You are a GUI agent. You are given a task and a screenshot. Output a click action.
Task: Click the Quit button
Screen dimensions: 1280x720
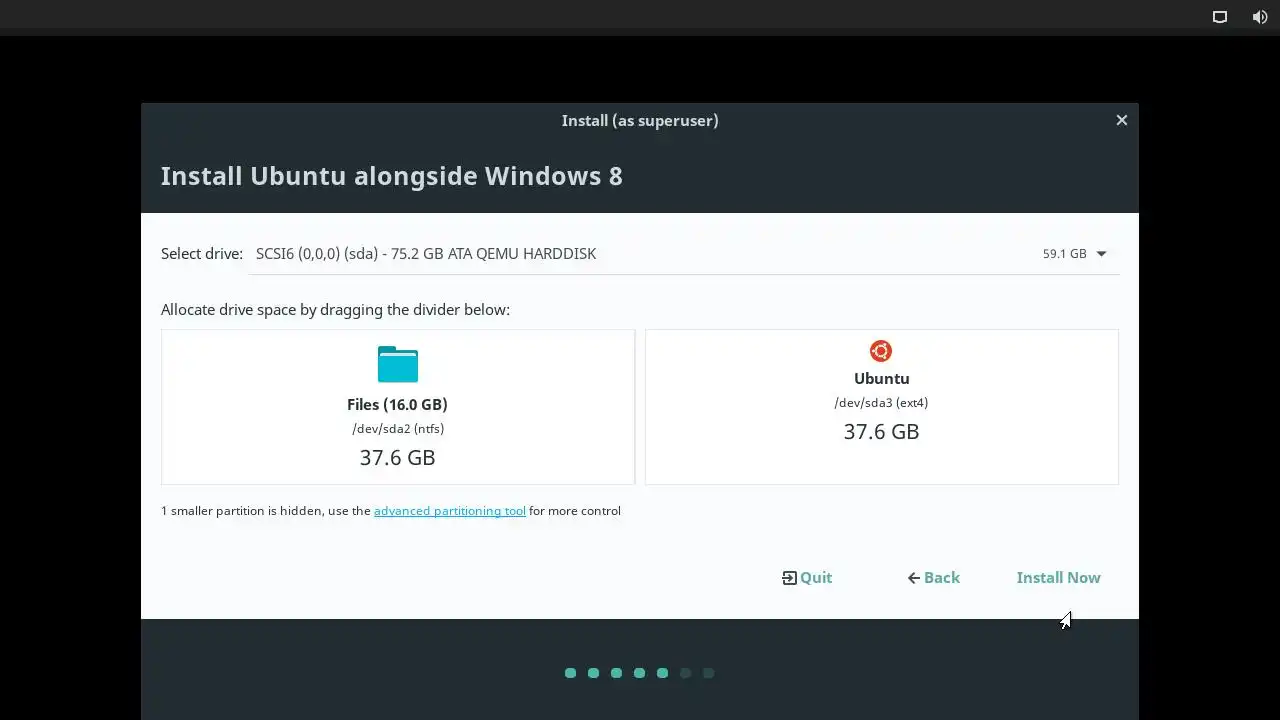[x=807, y=578]
